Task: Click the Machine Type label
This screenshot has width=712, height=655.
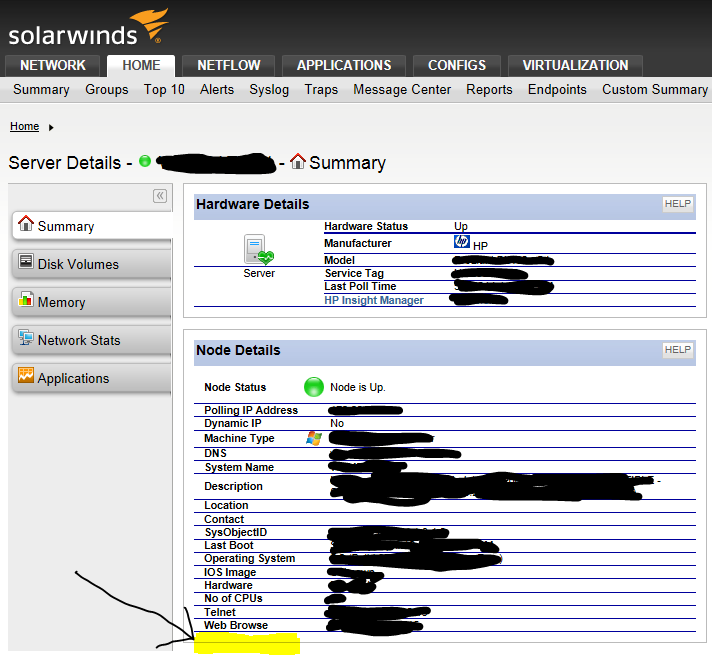Action: pos(239,438)
